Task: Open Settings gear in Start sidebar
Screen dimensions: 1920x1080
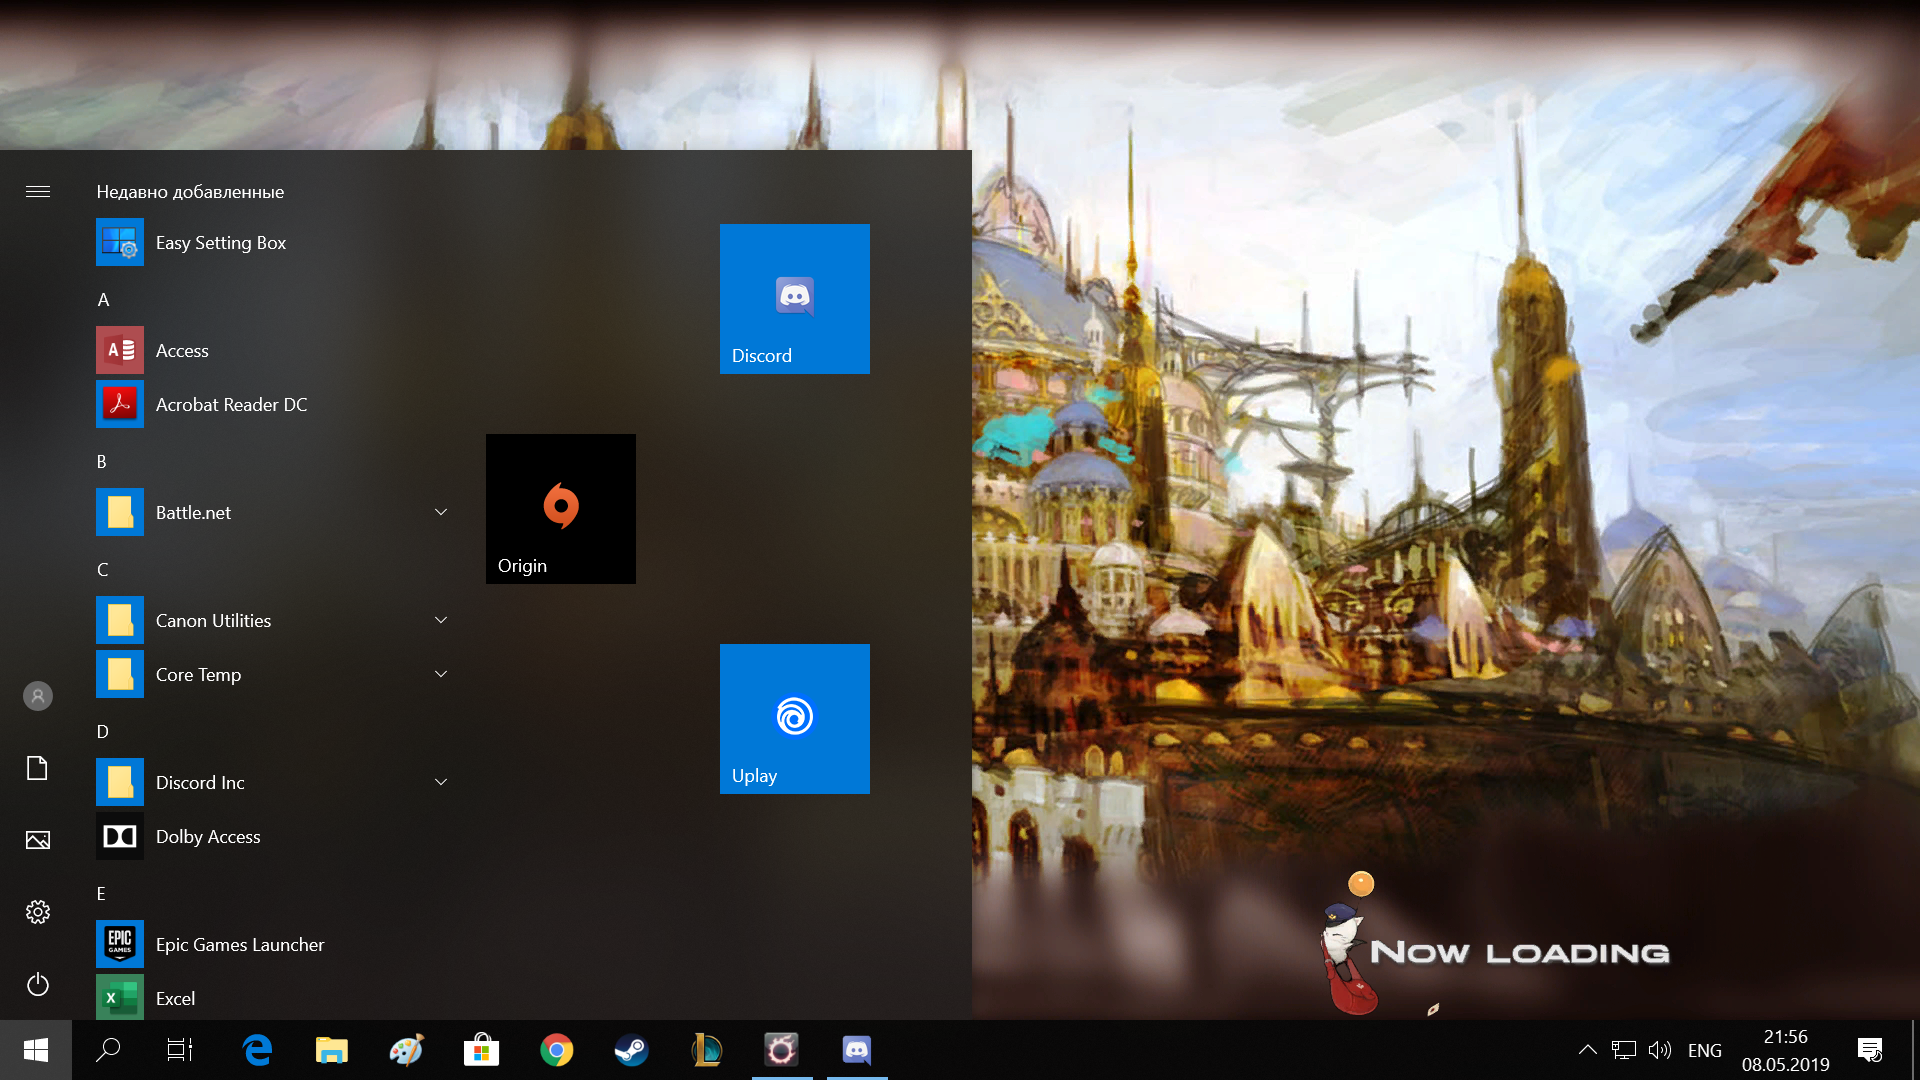Action: click(38, 912)
